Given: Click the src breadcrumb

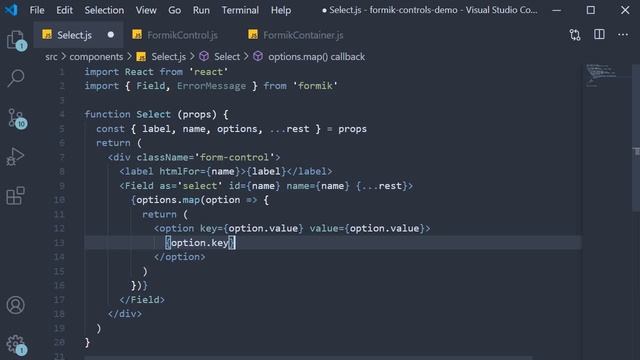Looking at the screenshot, I should coord(51,57).
